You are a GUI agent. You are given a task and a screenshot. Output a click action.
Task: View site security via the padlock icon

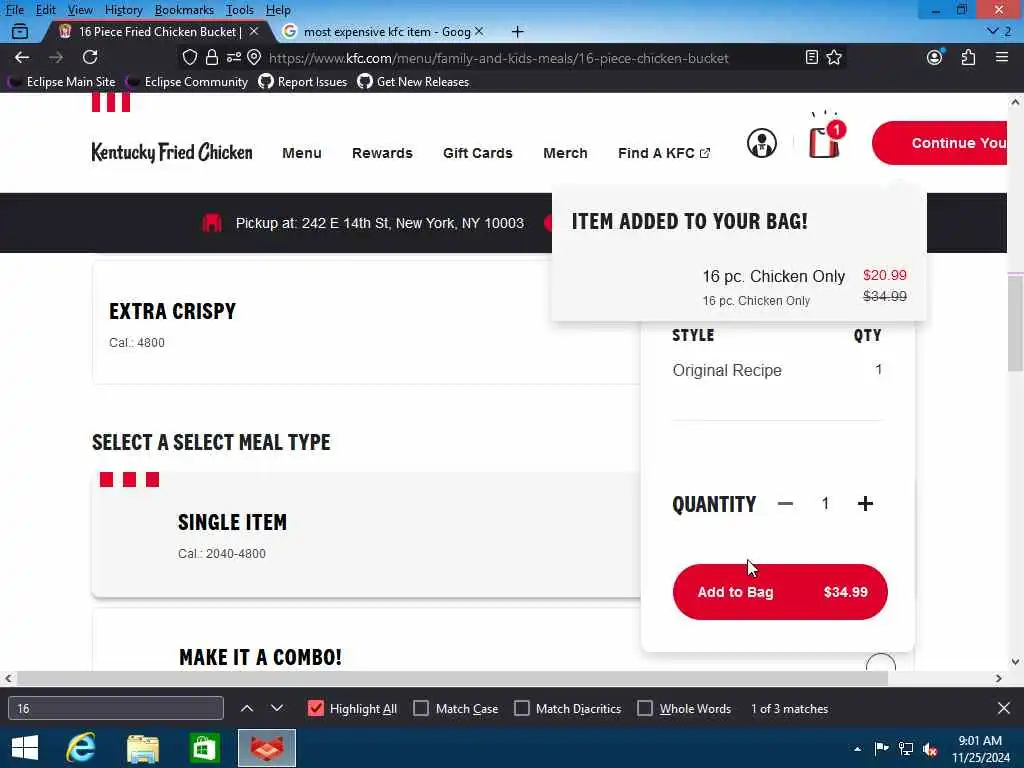[212, 57]
